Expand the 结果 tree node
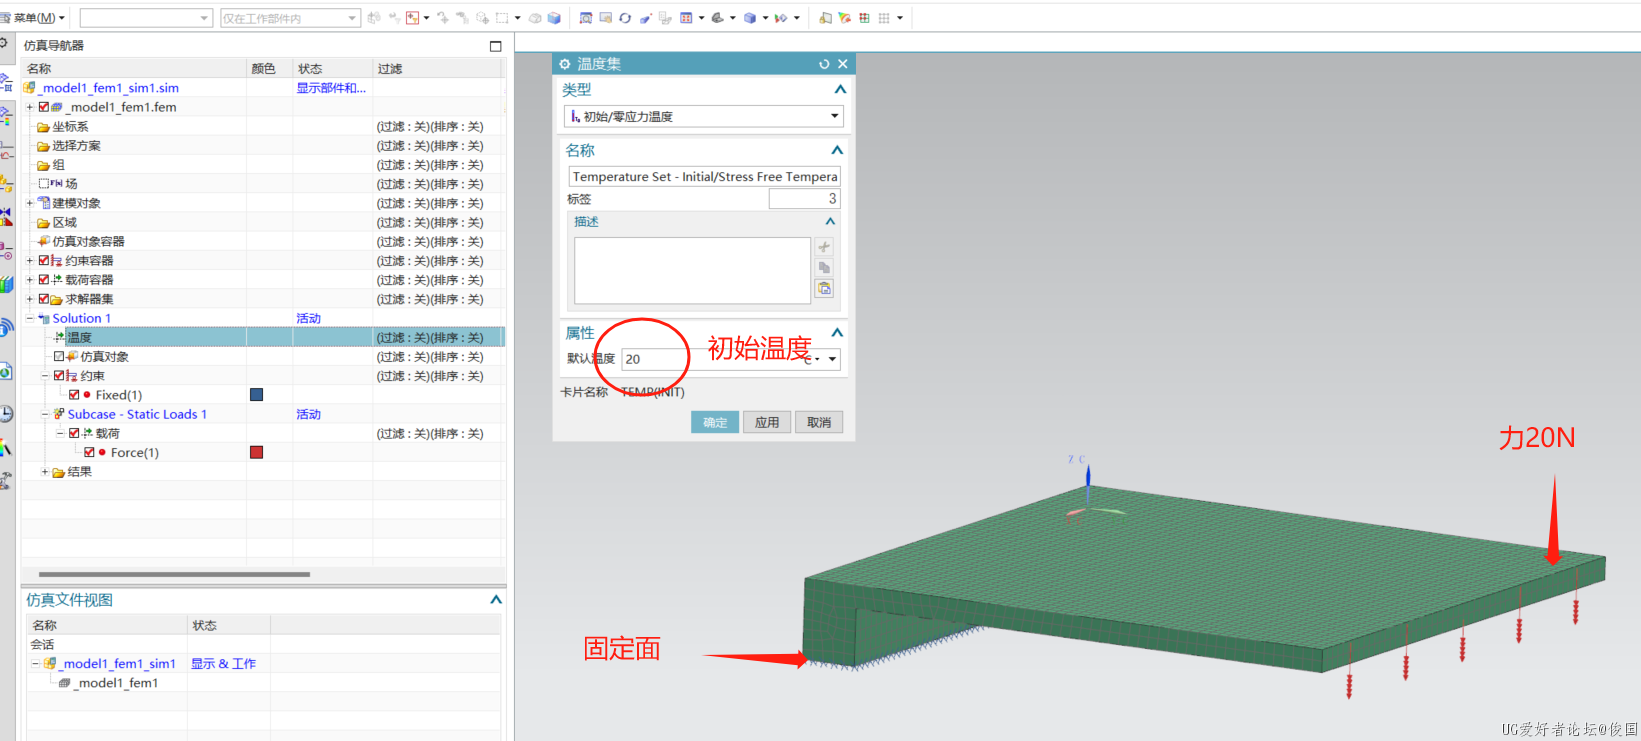 (44, 471)
